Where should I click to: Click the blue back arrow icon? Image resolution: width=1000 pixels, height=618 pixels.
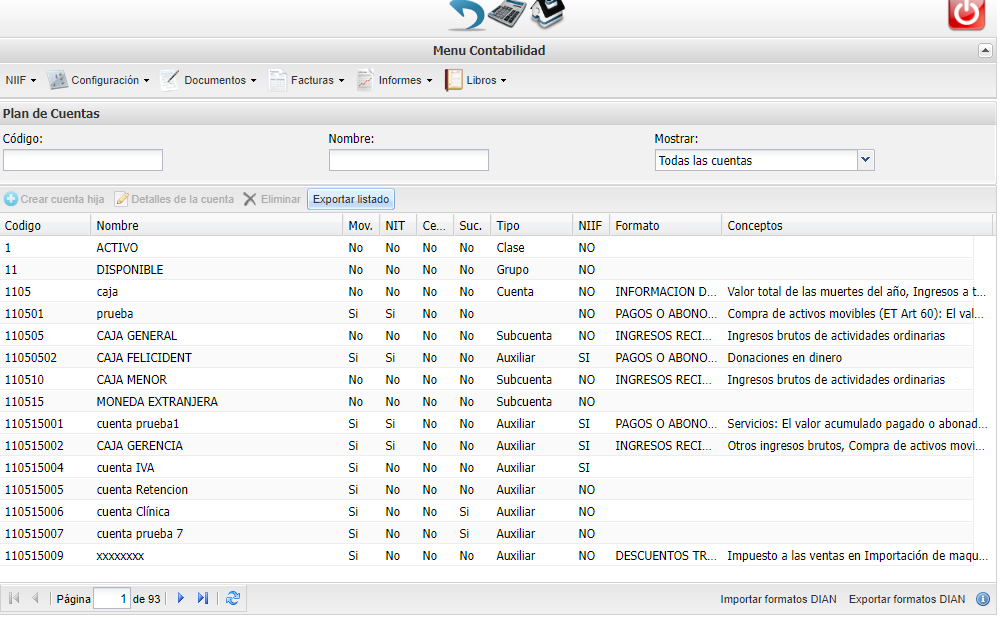point(466,15)
